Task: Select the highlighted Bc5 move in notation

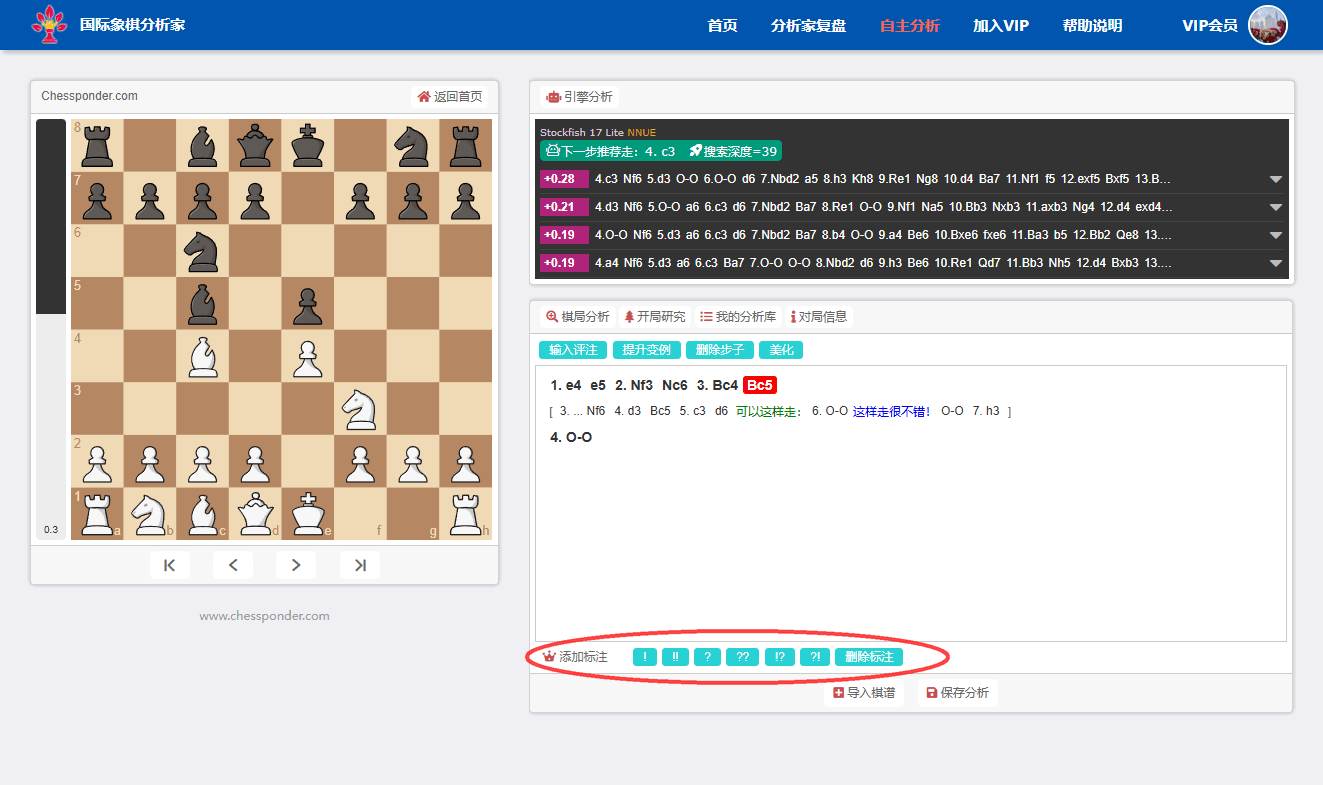Action: [760, 385]
